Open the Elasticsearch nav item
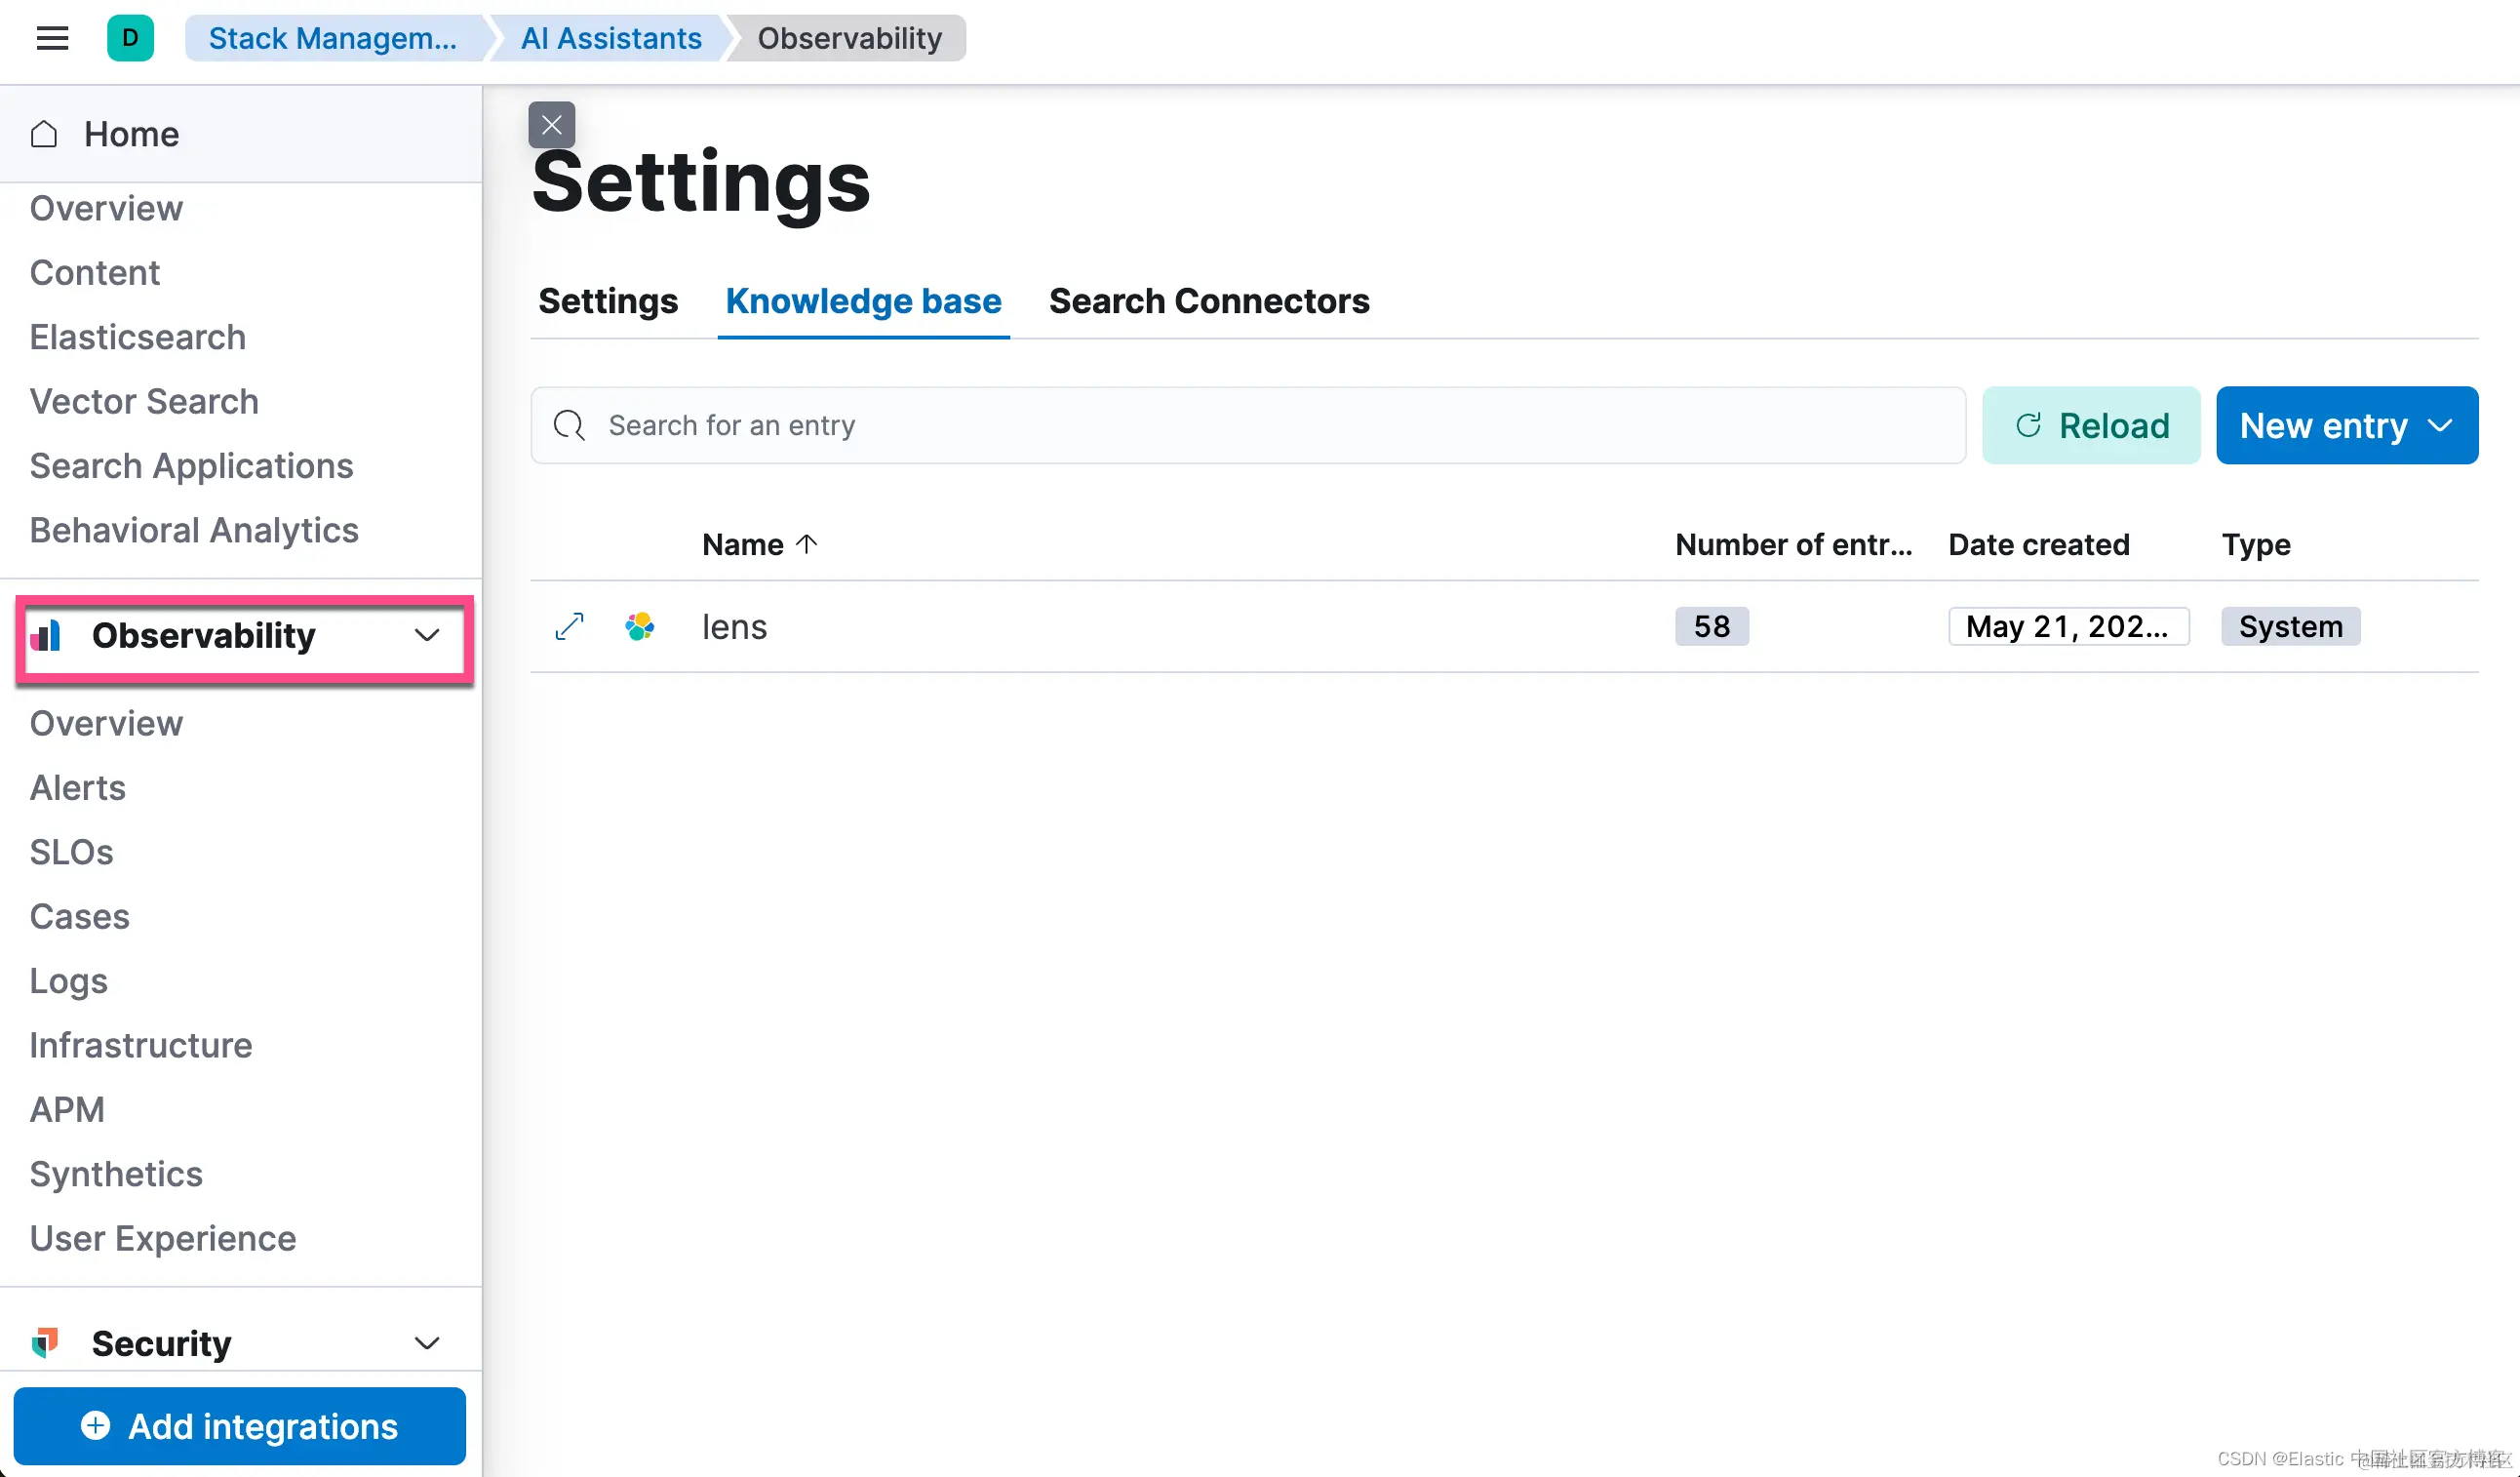2520x1477 pixels. pyautogui.click(x=138, y=337)
